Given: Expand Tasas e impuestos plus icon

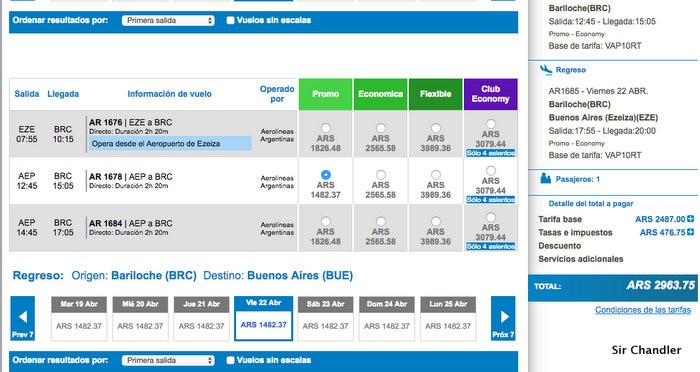Looking at the screenshot, I should point(691,232).
